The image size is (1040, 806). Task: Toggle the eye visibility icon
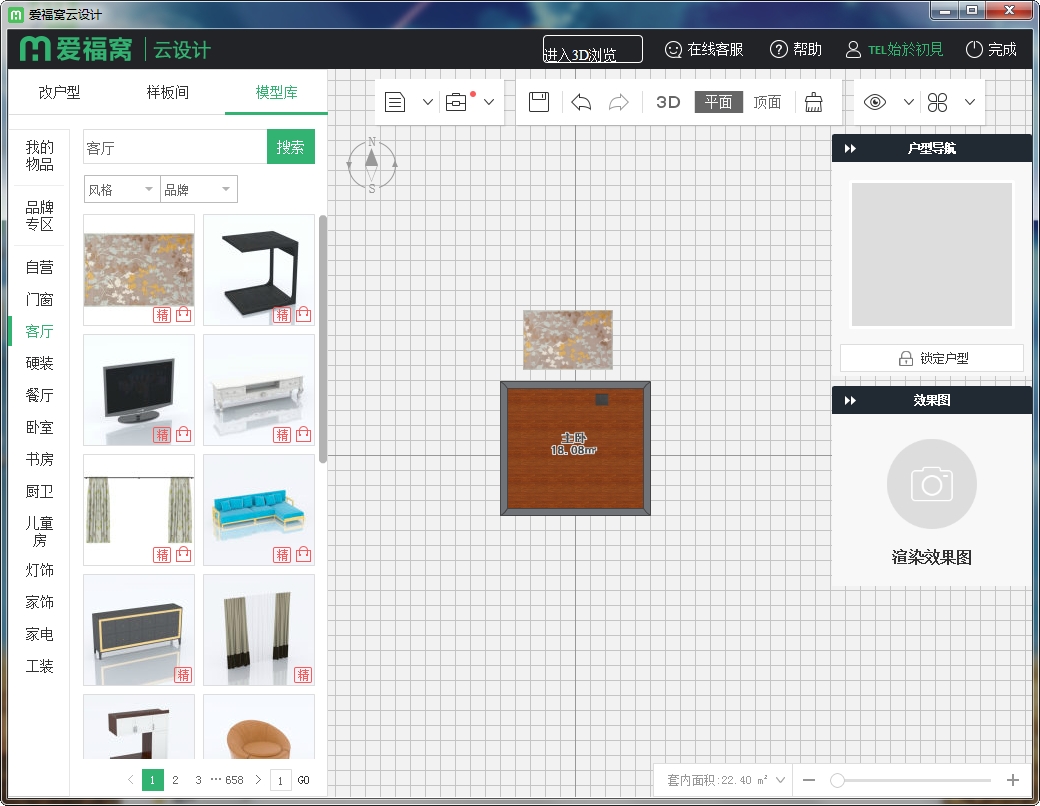click(875, 102)
